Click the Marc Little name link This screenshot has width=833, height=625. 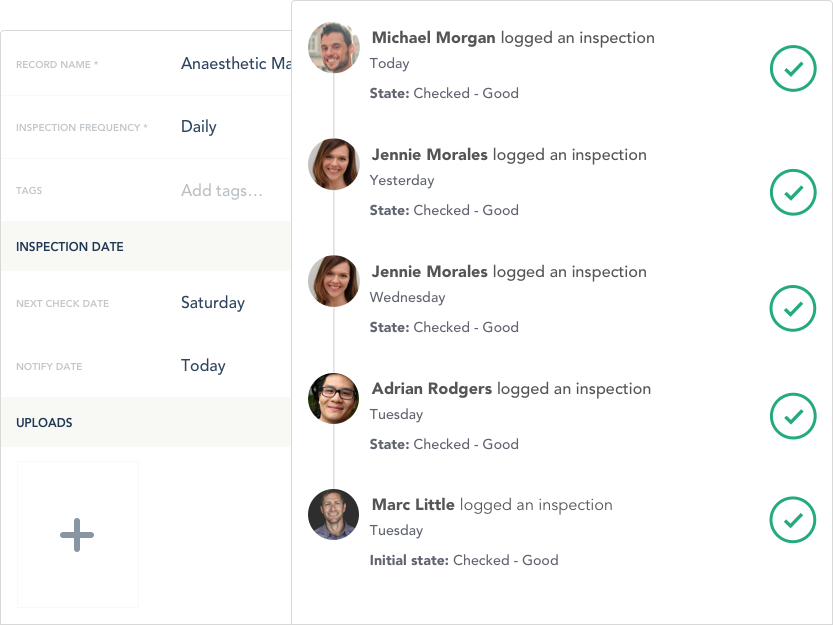pyautogui.click(x=413, y=504)
